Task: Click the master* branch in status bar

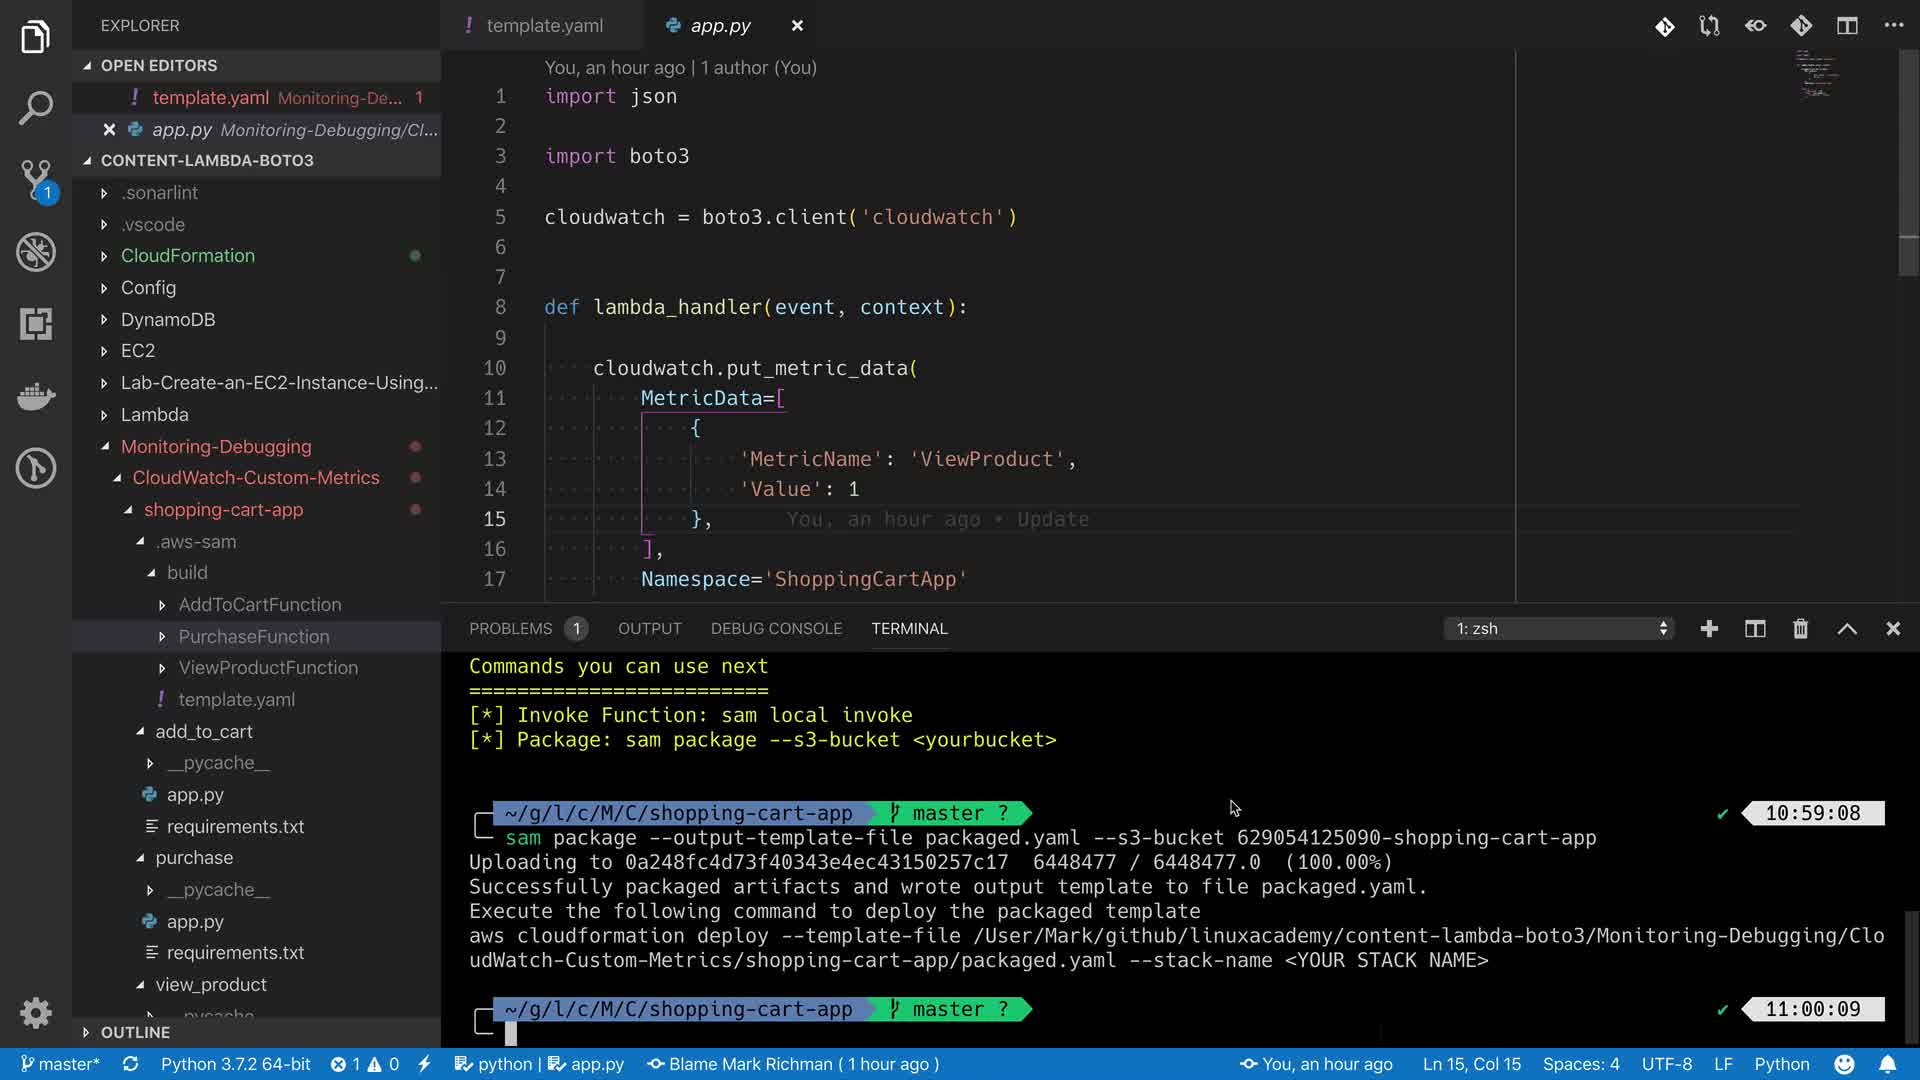Action: (x=60, y=1064)
